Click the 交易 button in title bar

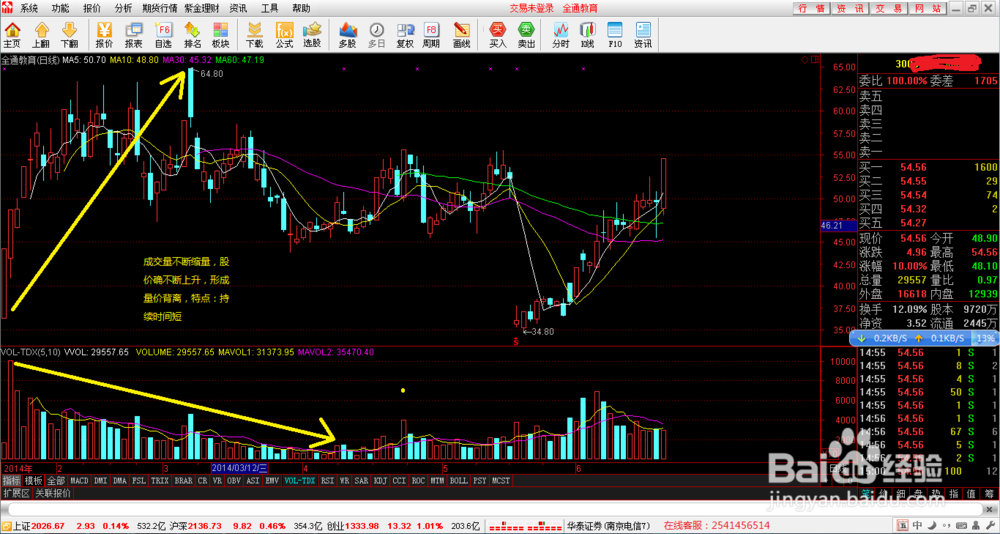tap(889, 8)
